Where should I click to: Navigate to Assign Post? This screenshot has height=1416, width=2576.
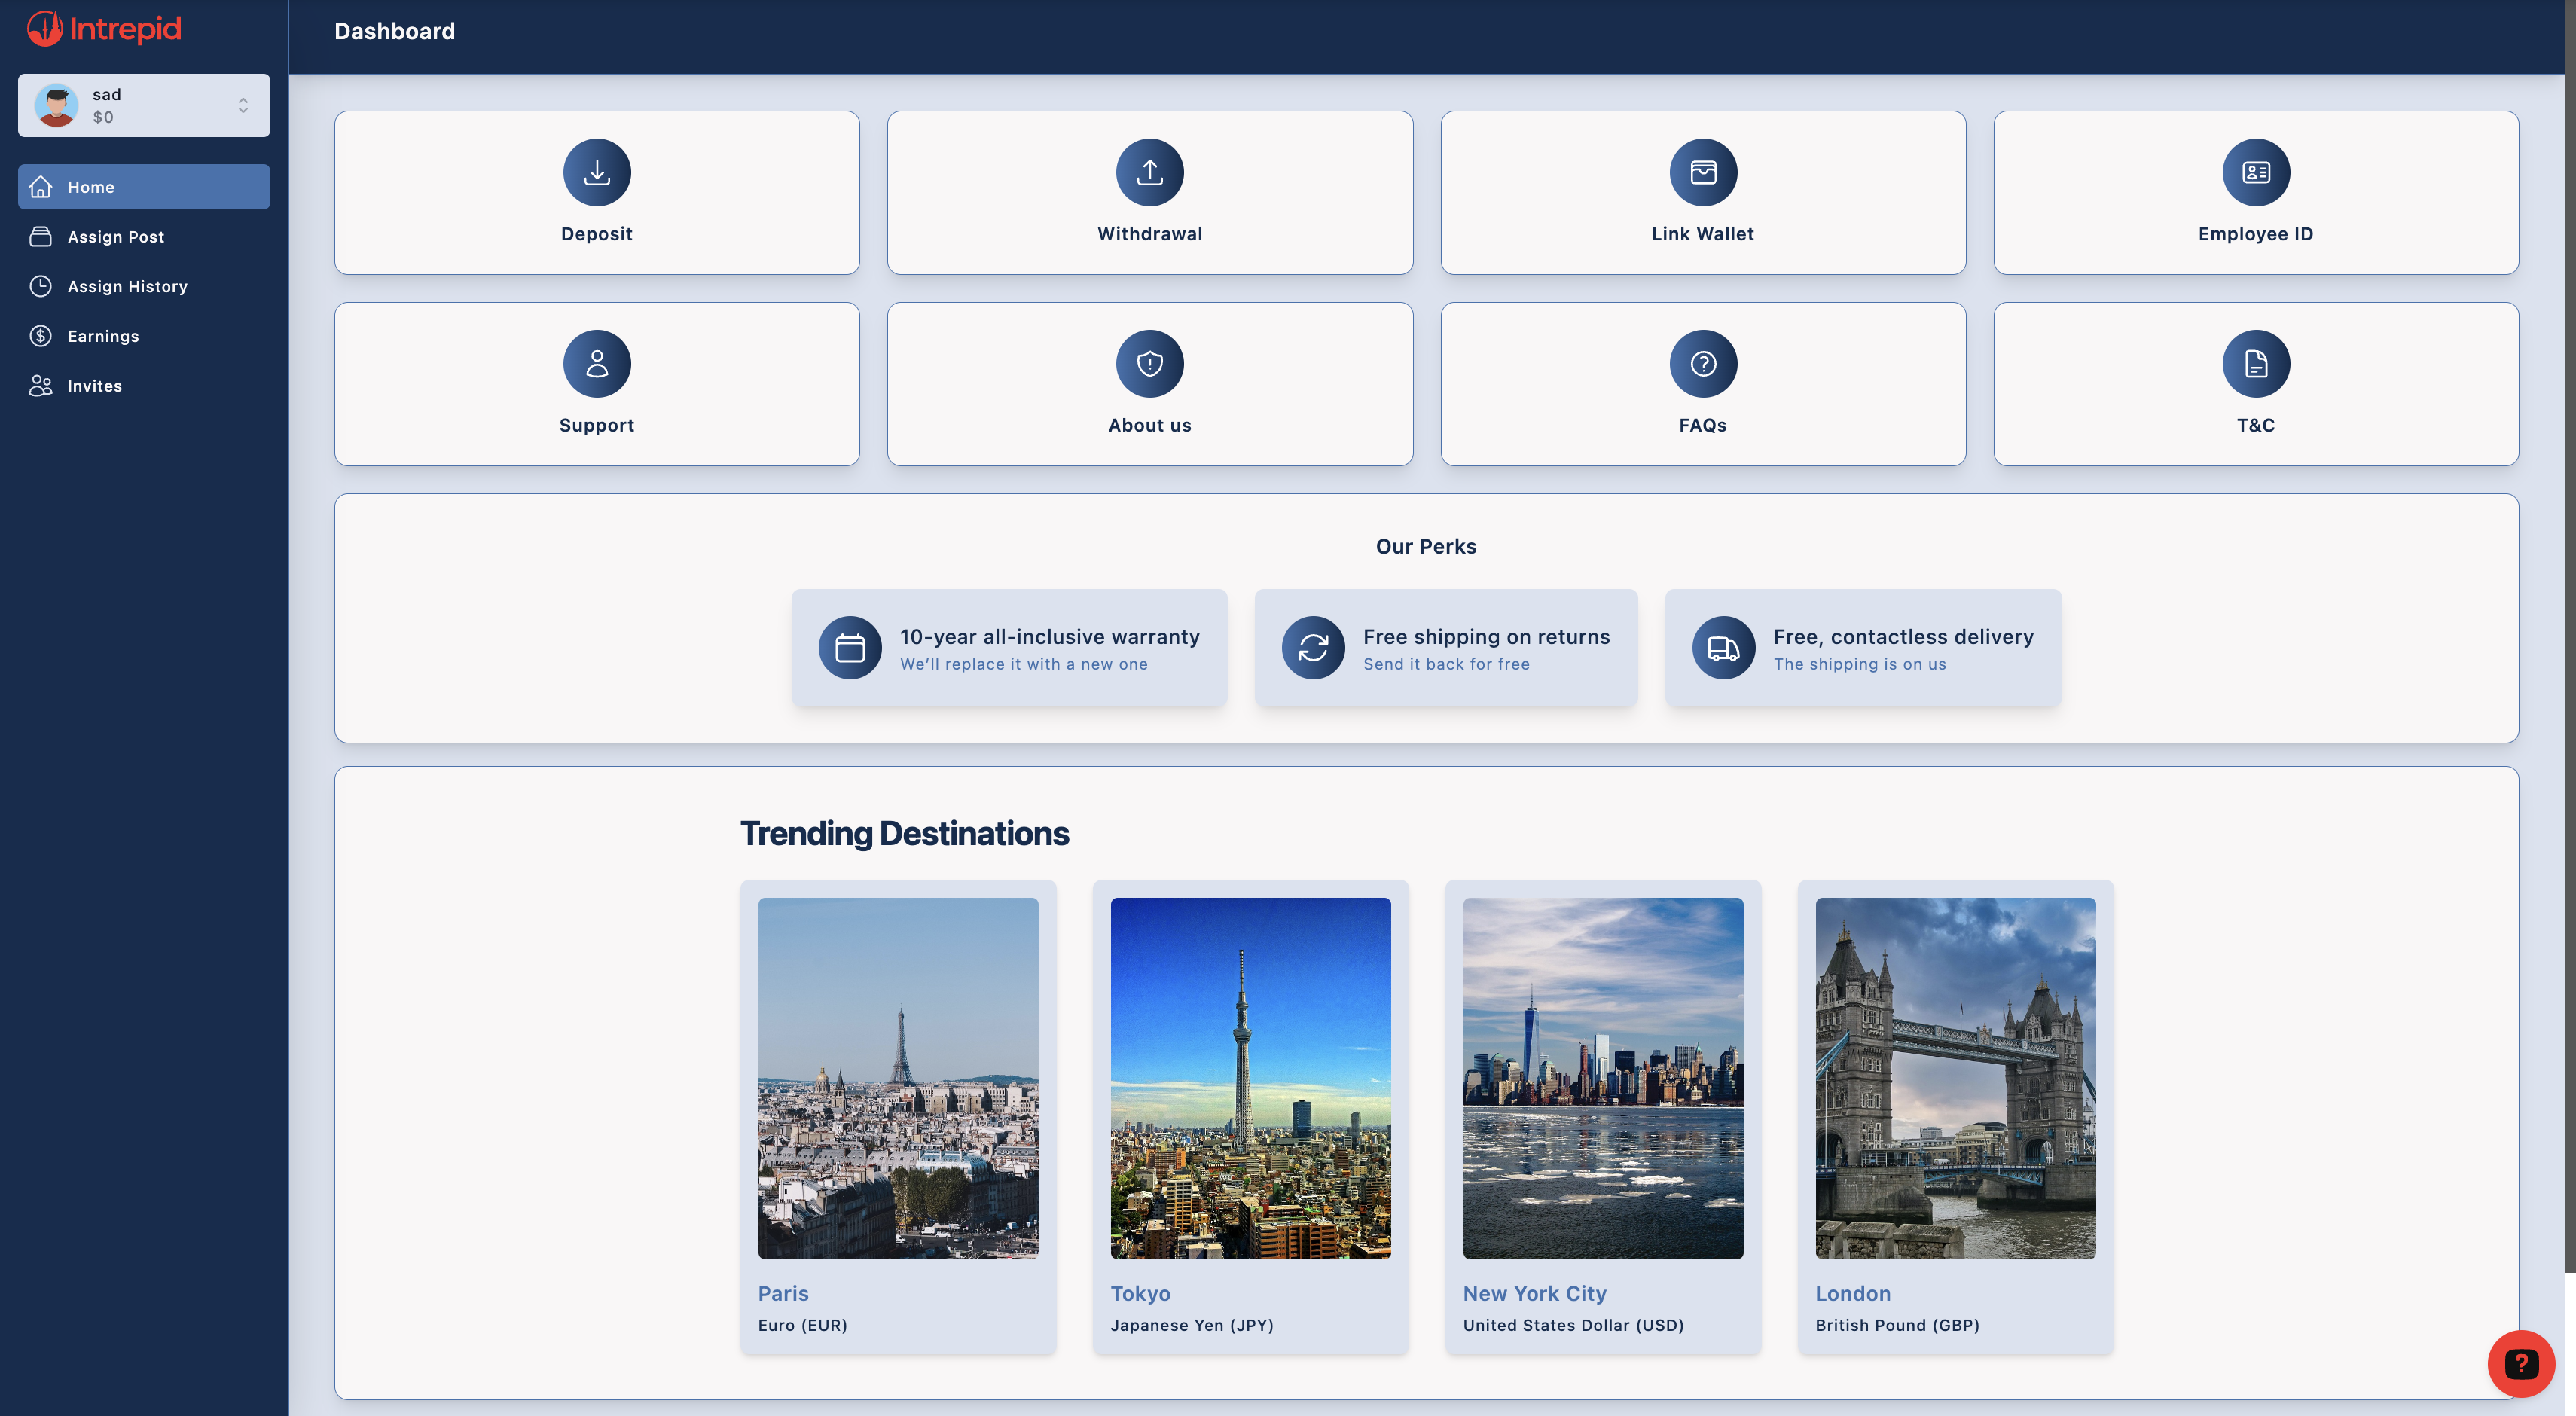[x=116, y=236]
